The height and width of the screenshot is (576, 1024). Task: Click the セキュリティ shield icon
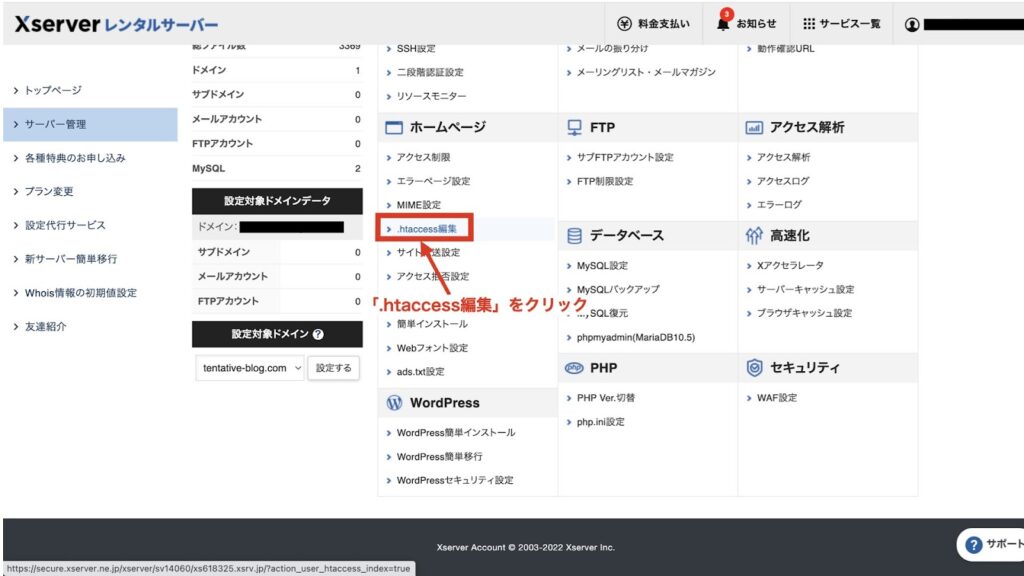[754, 368]
